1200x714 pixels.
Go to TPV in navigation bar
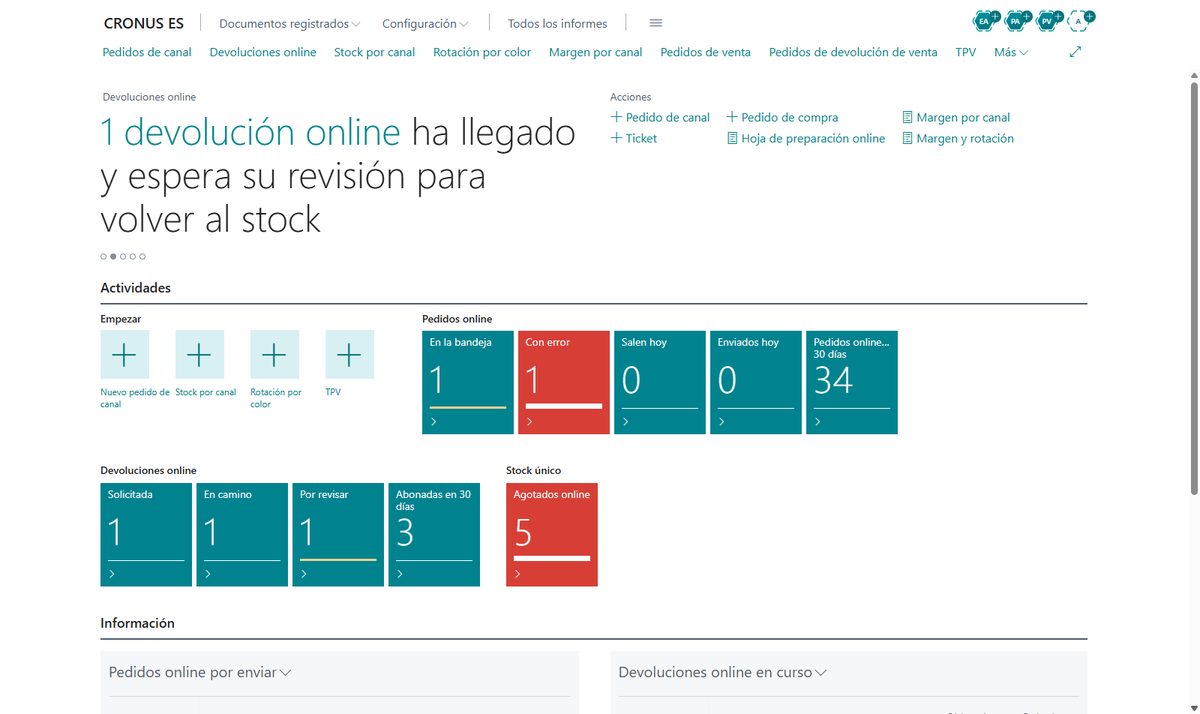tap(965, 52)
